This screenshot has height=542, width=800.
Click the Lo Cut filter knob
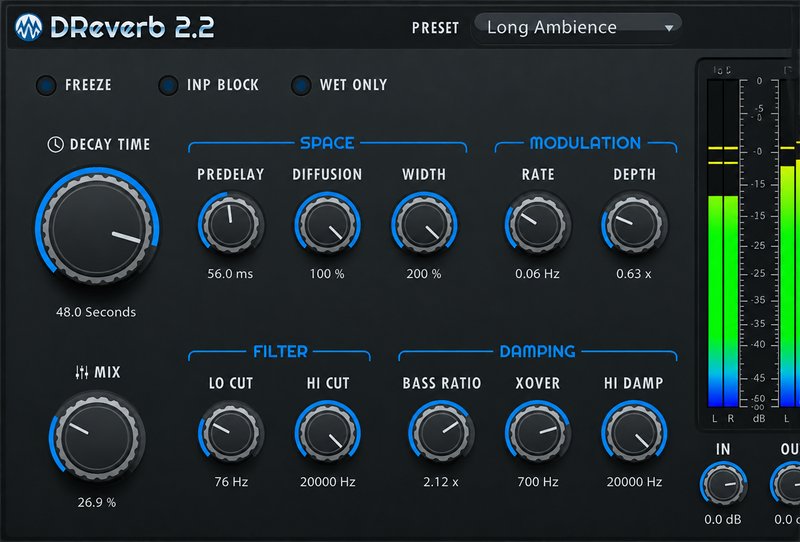pos(231,433)
